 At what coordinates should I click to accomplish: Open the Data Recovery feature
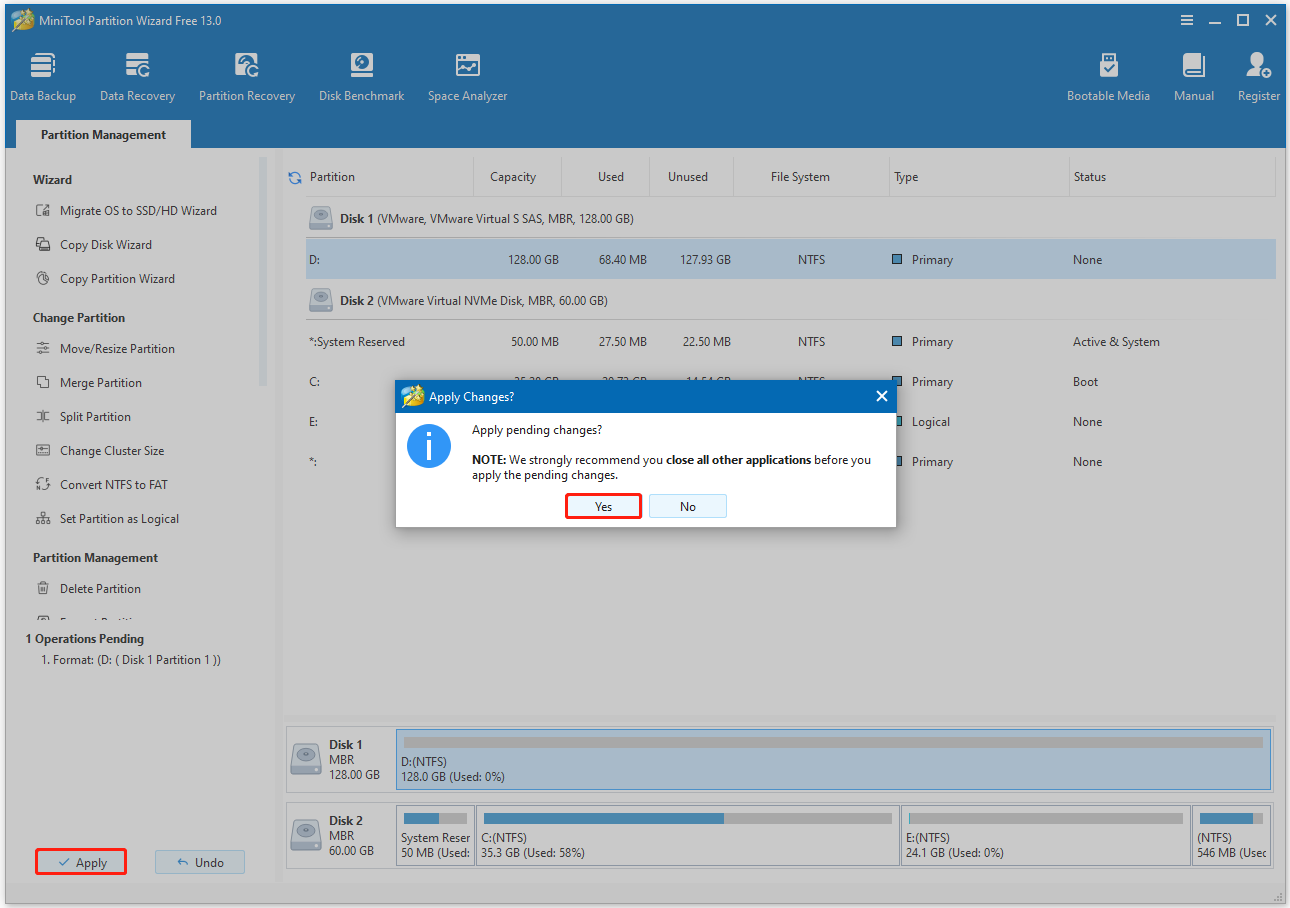137,75
